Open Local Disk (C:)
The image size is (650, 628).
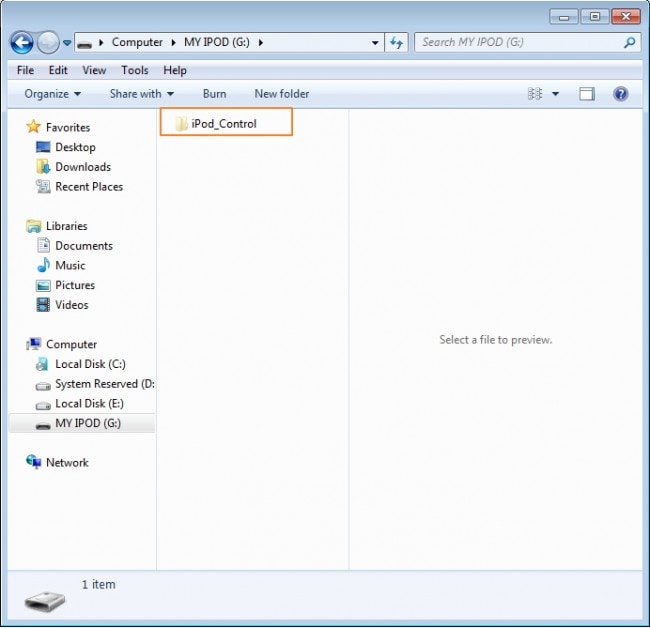tap(90, 364)
